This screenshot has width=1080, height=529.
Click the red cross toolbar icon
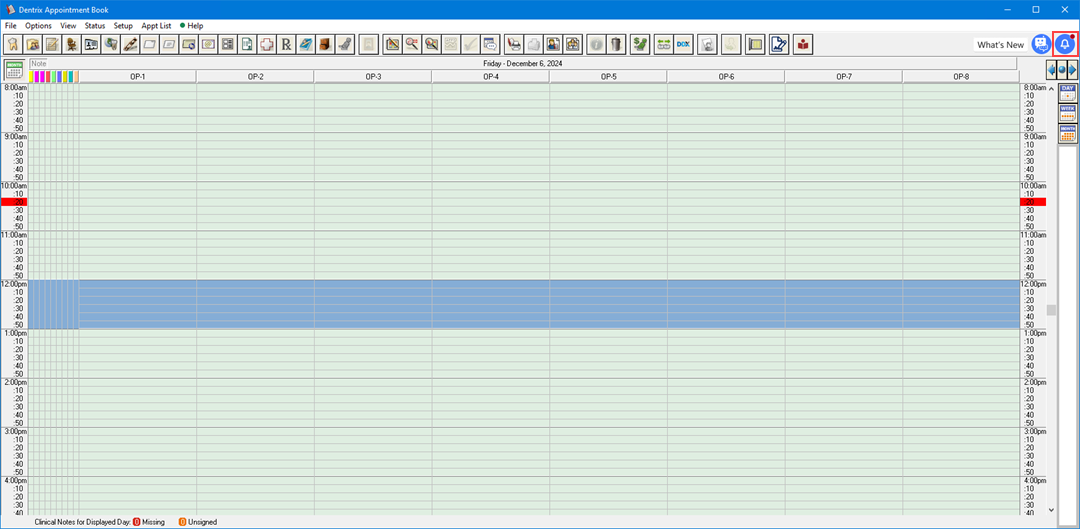pos(266,44)
